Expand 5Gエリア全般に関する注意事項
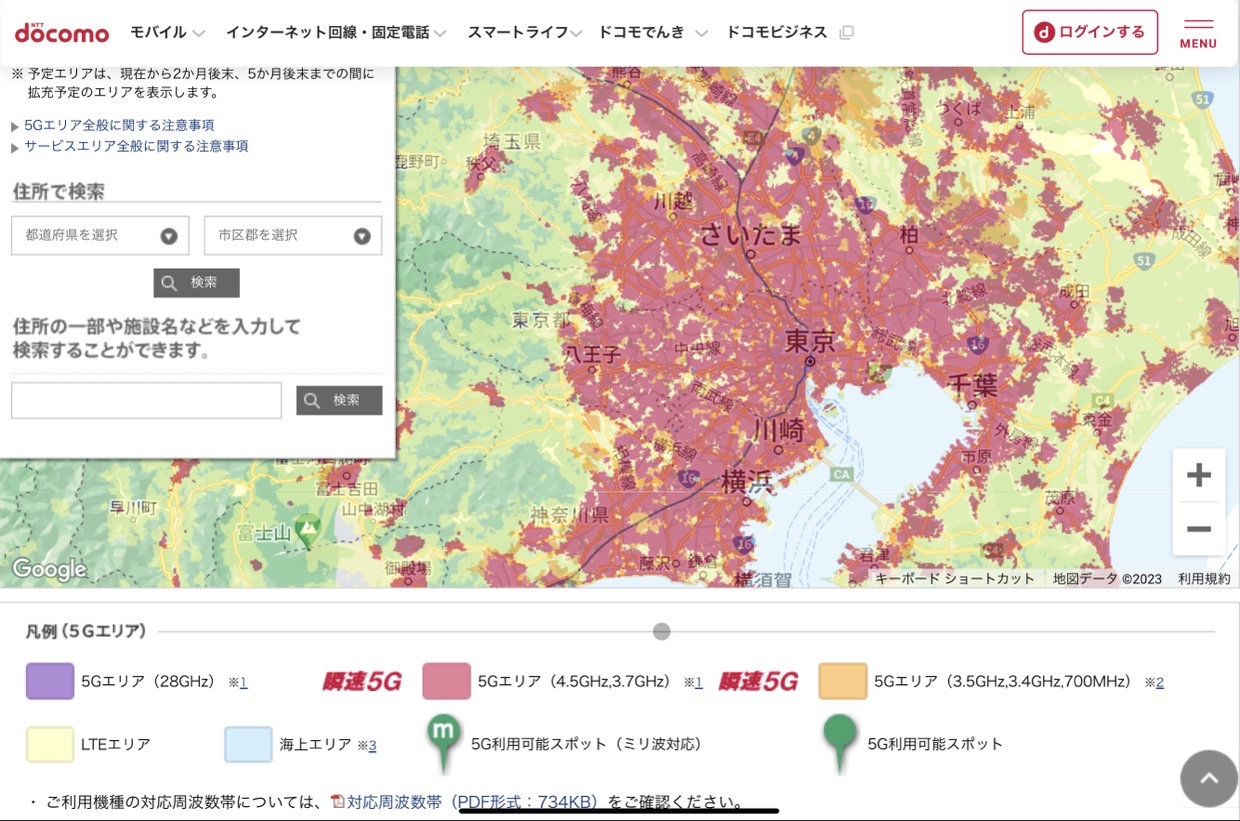Viewport: 1240px width, 821px height. pyautogui.click(x=119, y=125)
